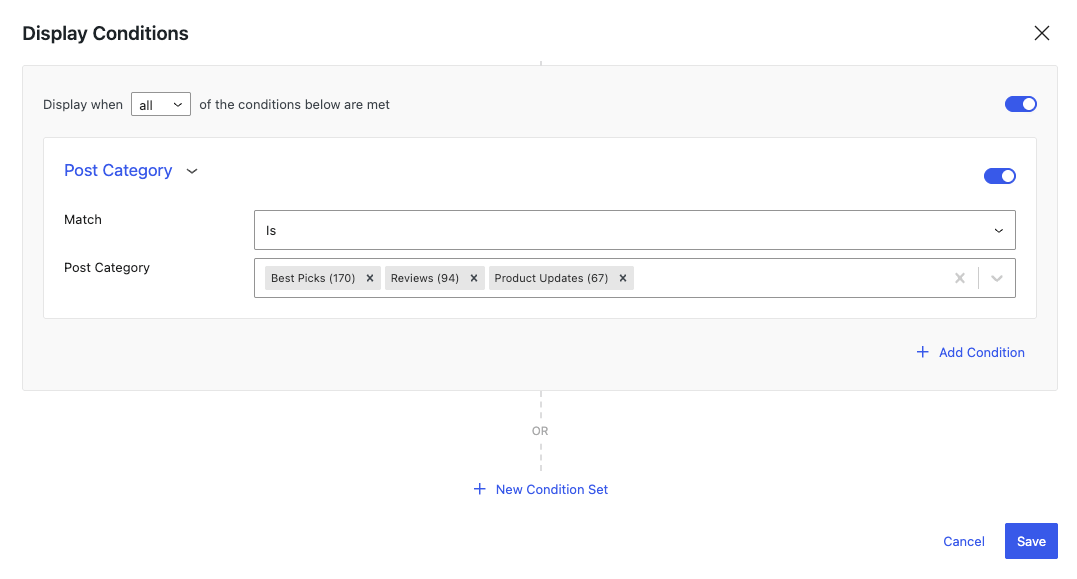Click New Condition Set link
Screen dimensions: 1077x579
click(x=552, y=490)
